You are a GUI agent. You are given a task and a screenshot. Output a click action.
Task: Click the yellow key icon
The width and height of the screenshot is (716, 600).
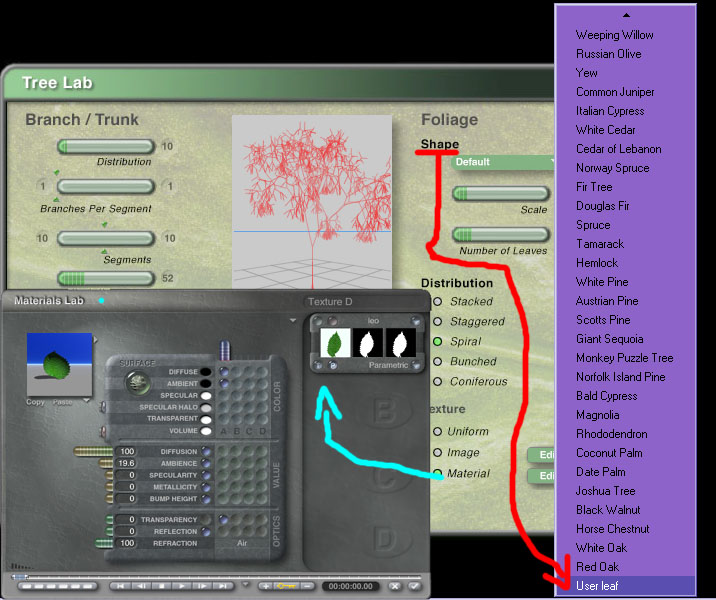point(287,586)
